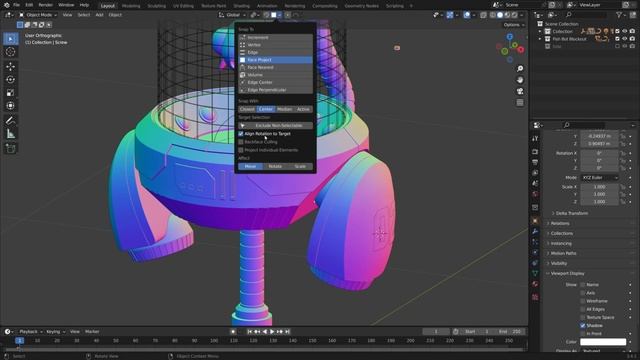640x360 pixels.
Task: Select the Select Box tool
Action: point(11,39)
